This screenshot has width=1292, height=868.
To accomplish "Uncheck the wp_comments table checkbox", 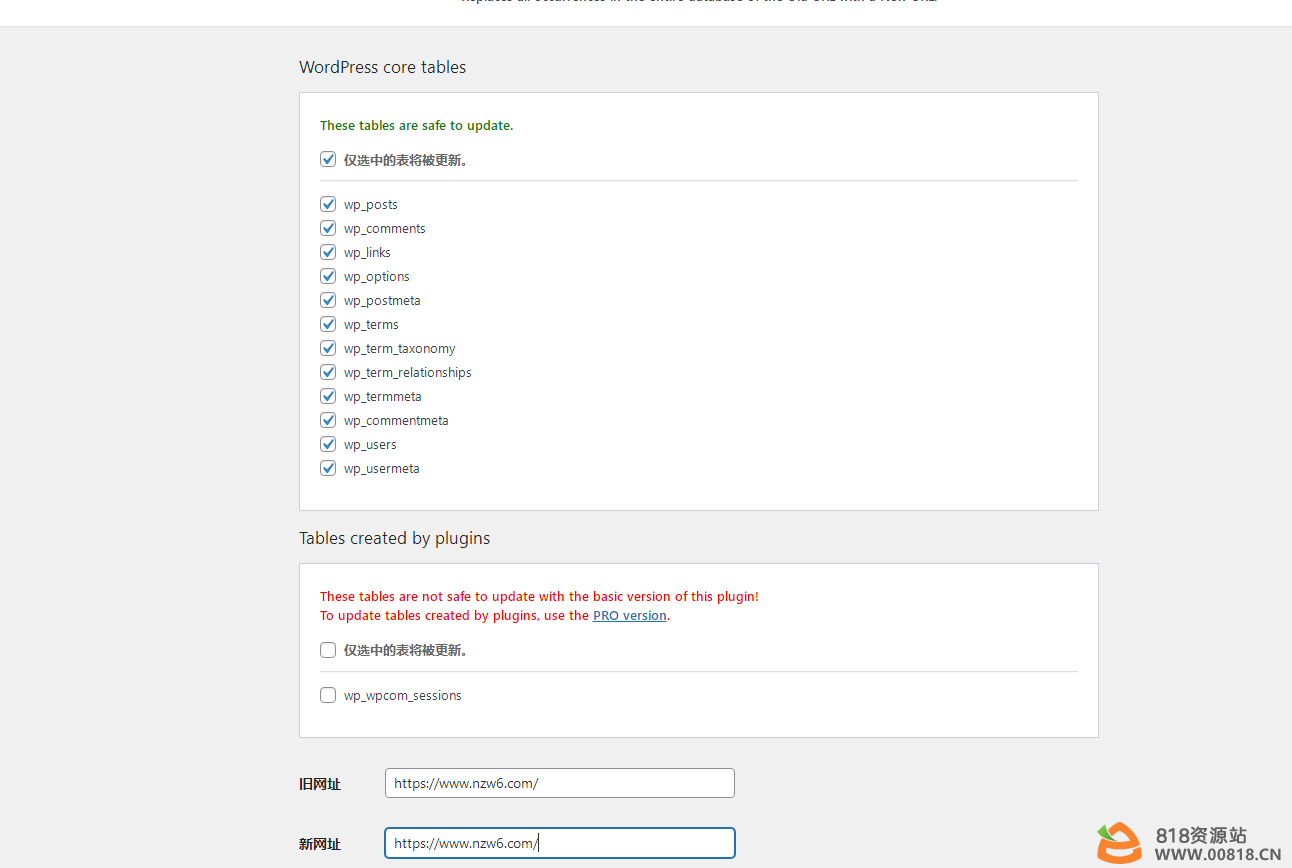I will [x=328, y=228].
